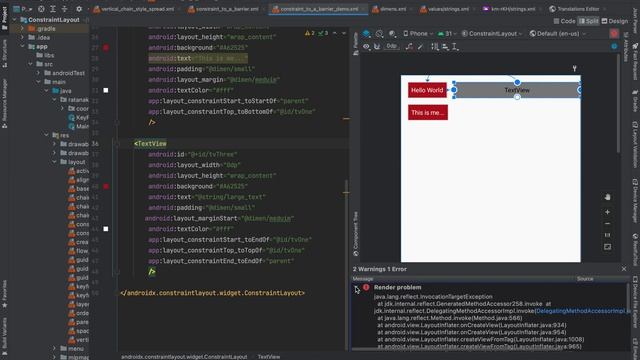Open the Phone device dropdown
640x360 pixels.
tap(418, 33)
